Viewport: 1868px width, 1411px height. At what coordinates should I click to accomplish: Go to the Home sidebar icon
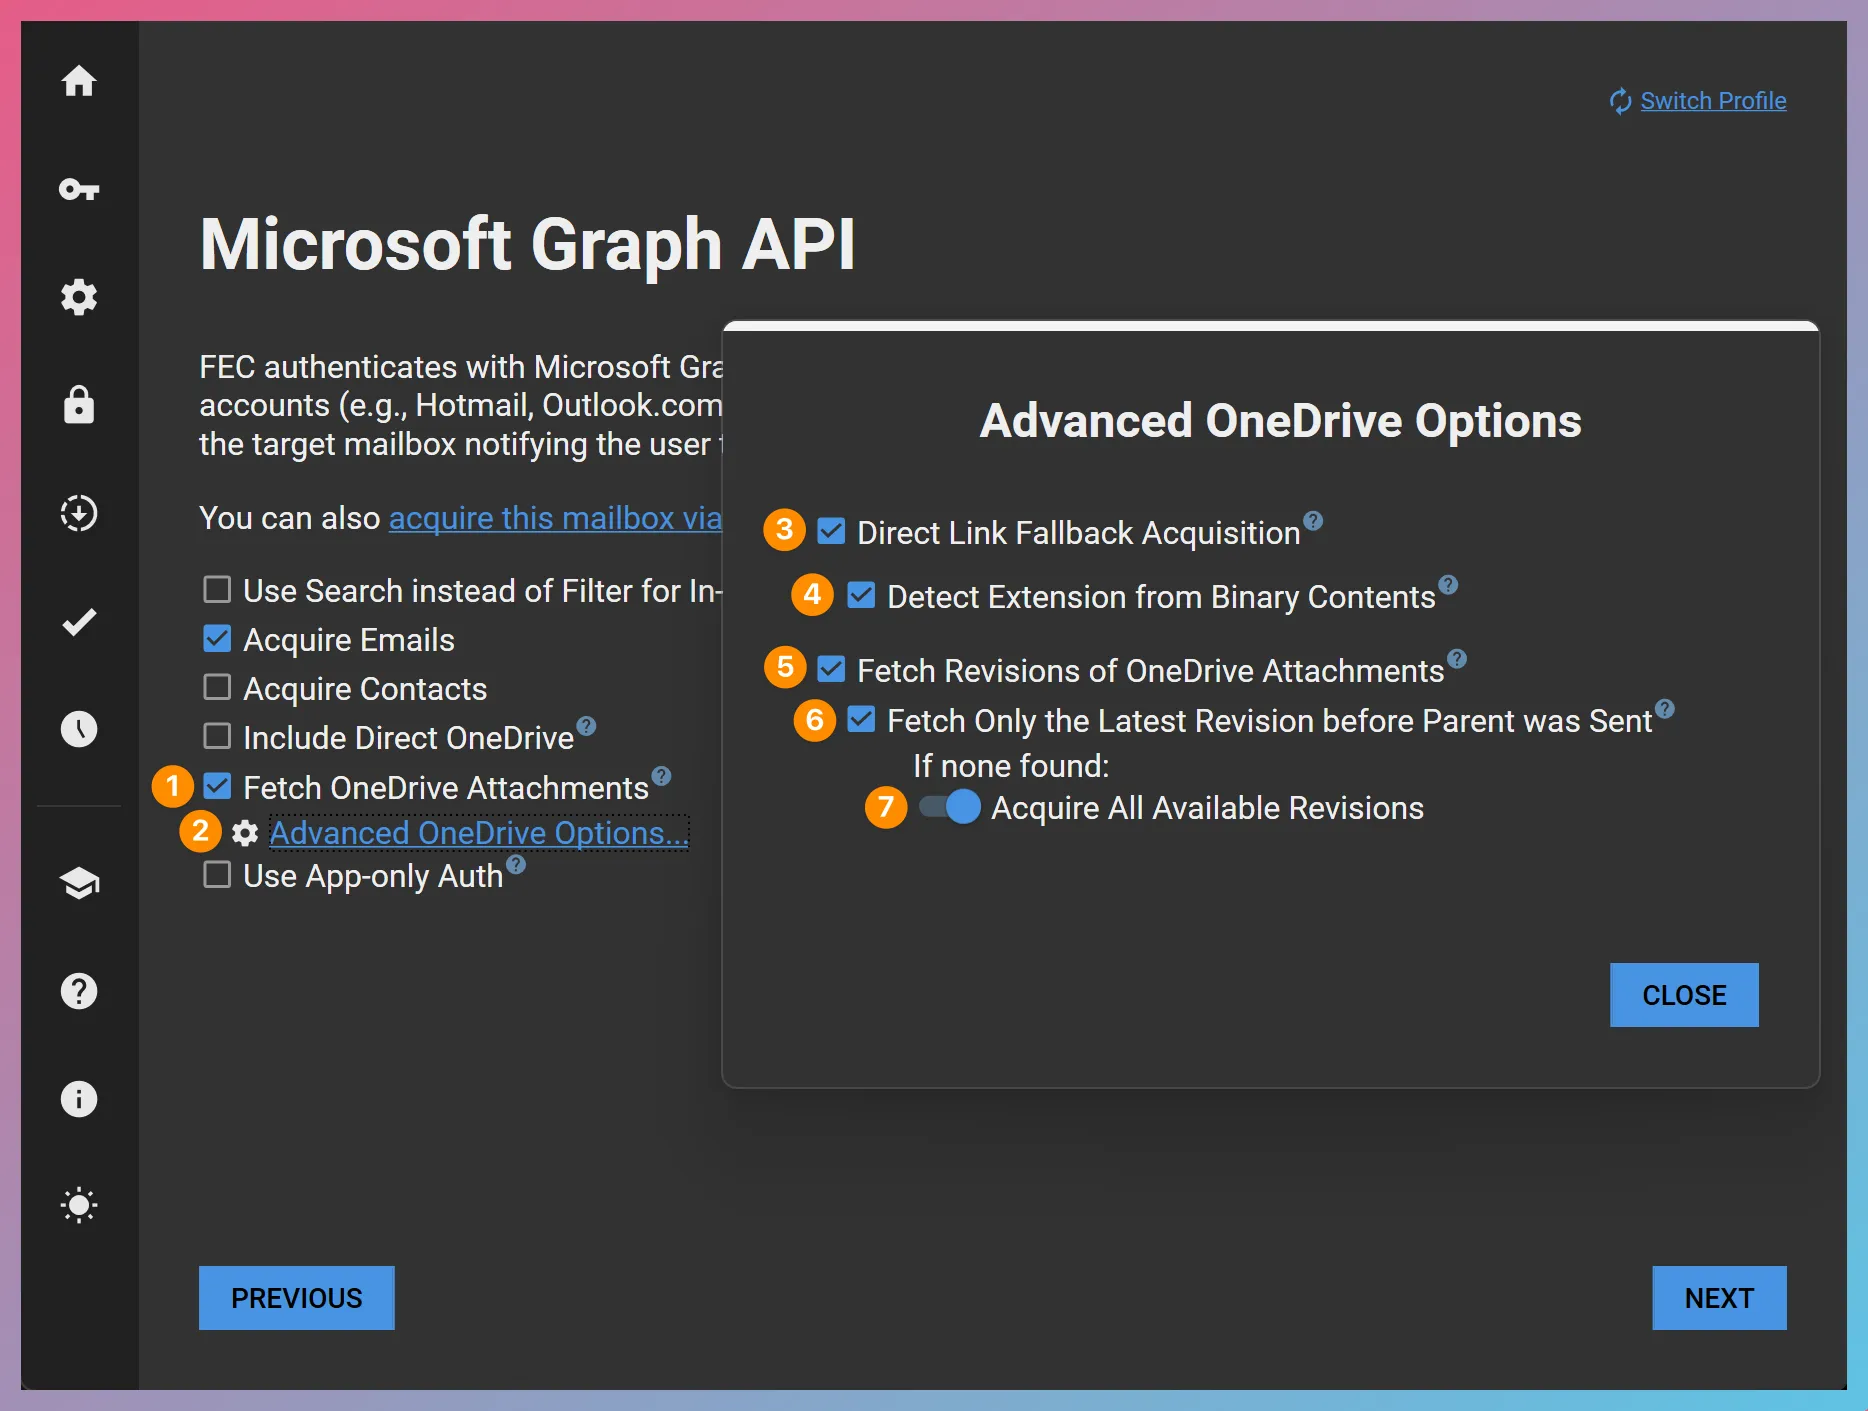pyautogui.click(x=79, y=81)
